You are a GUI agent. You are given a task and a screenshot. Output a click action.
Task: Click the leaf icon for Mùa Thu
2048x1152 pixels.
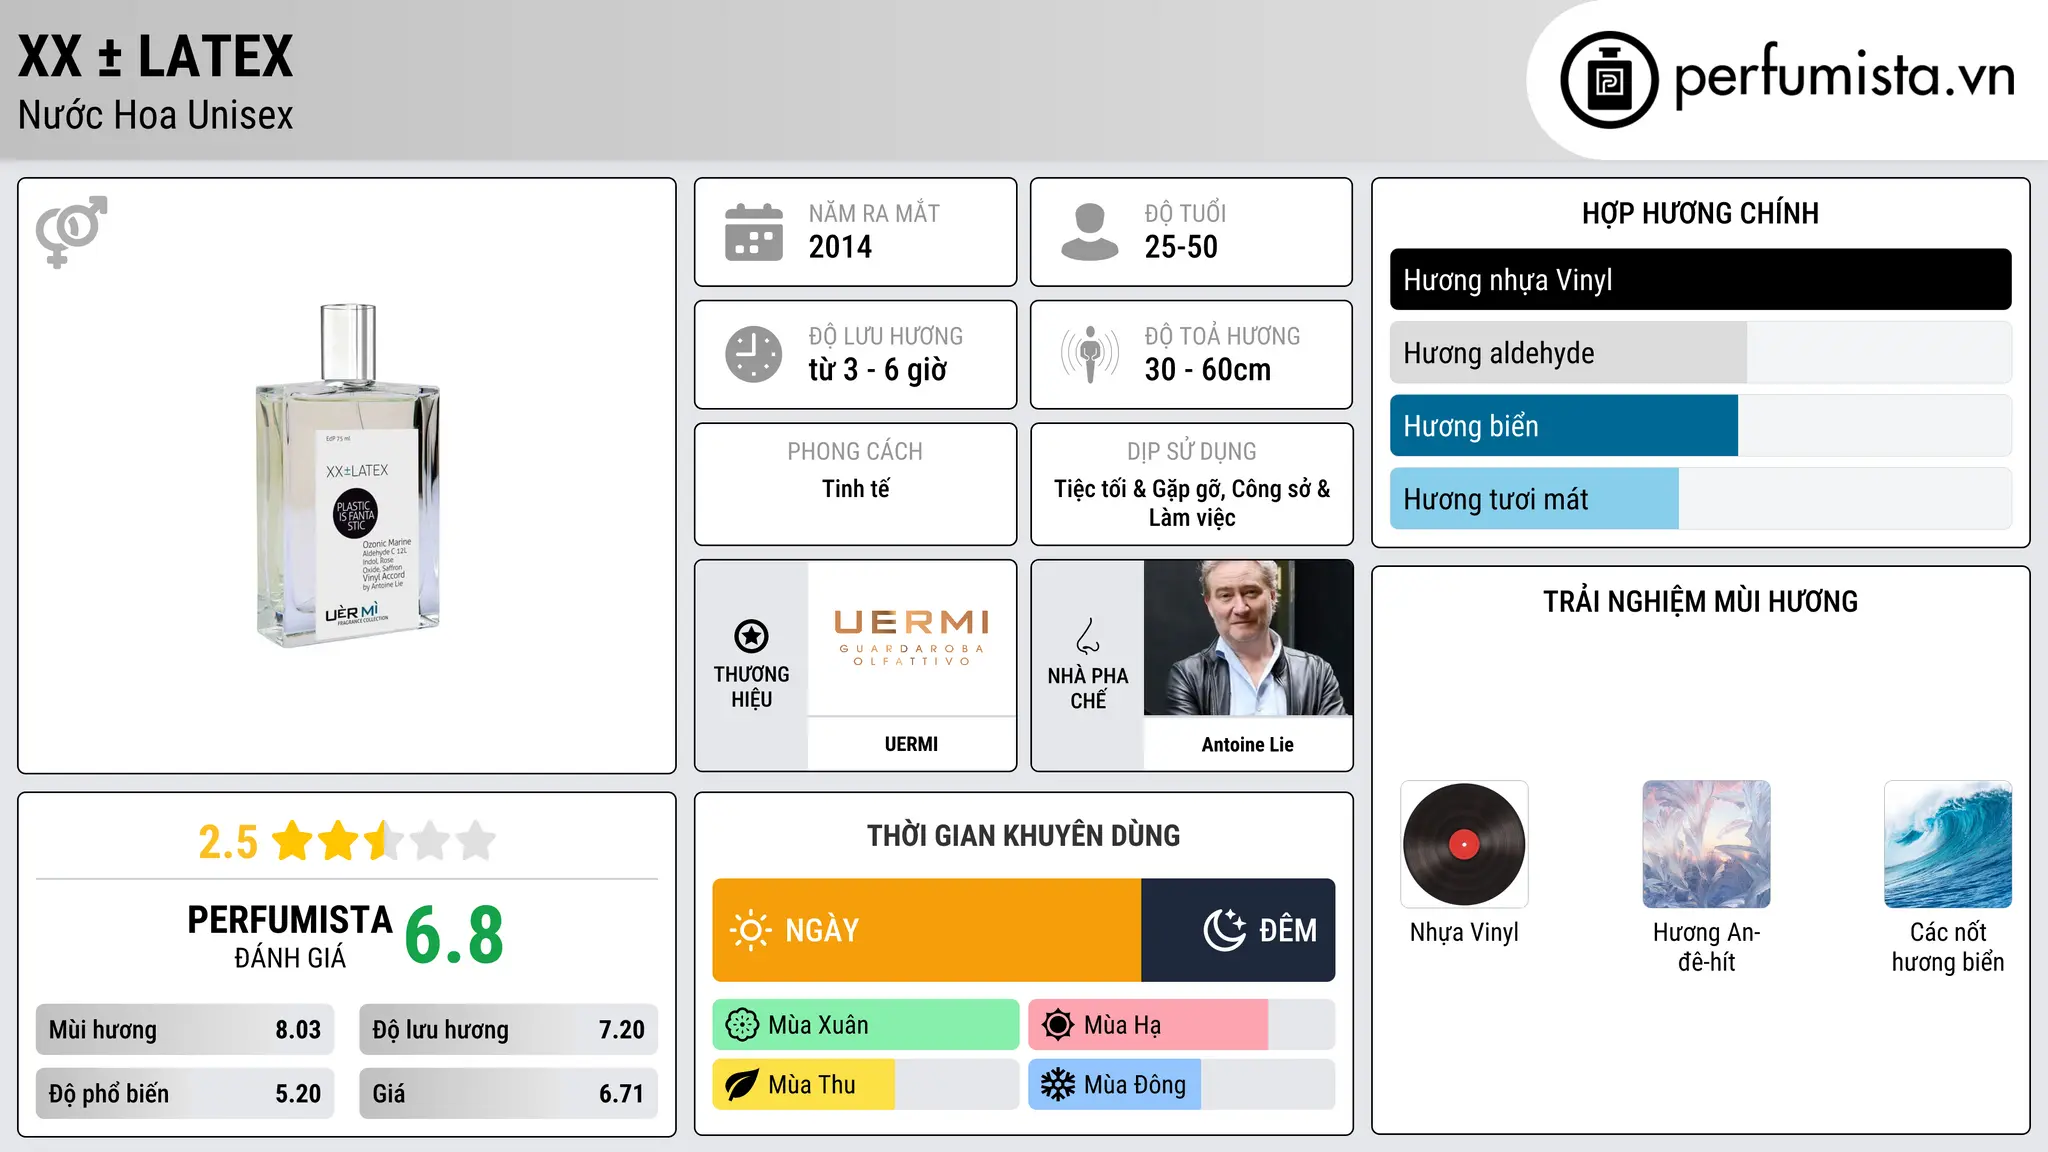[x=742, y=1085]
